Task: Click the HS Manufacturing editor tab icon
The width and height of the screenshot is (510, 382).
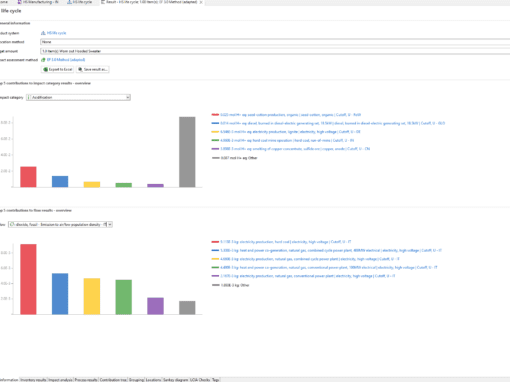Action: pos(20,2)
